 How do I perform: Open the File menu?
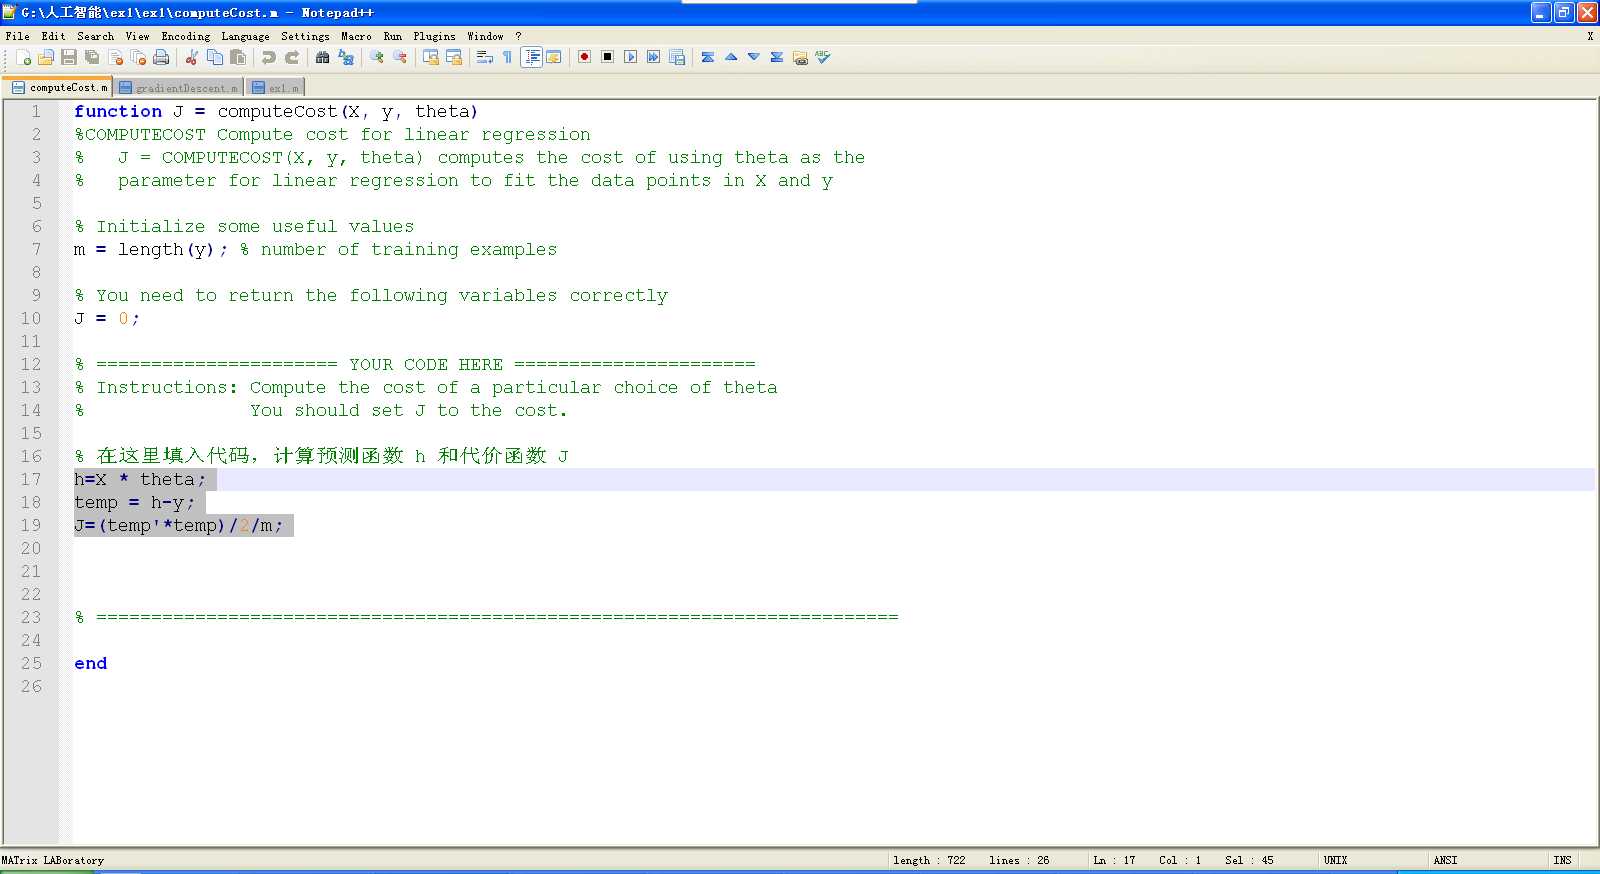coord(18,36)
